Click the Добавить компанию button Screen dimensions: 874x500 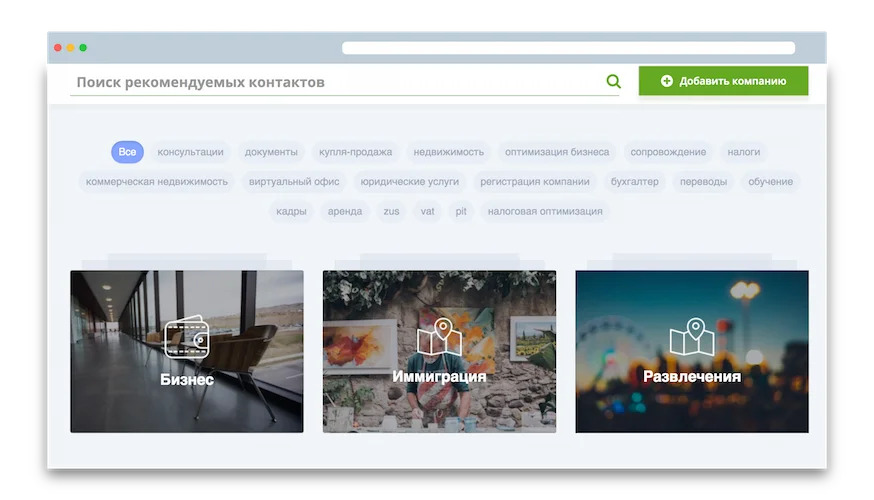click(723, 81)
